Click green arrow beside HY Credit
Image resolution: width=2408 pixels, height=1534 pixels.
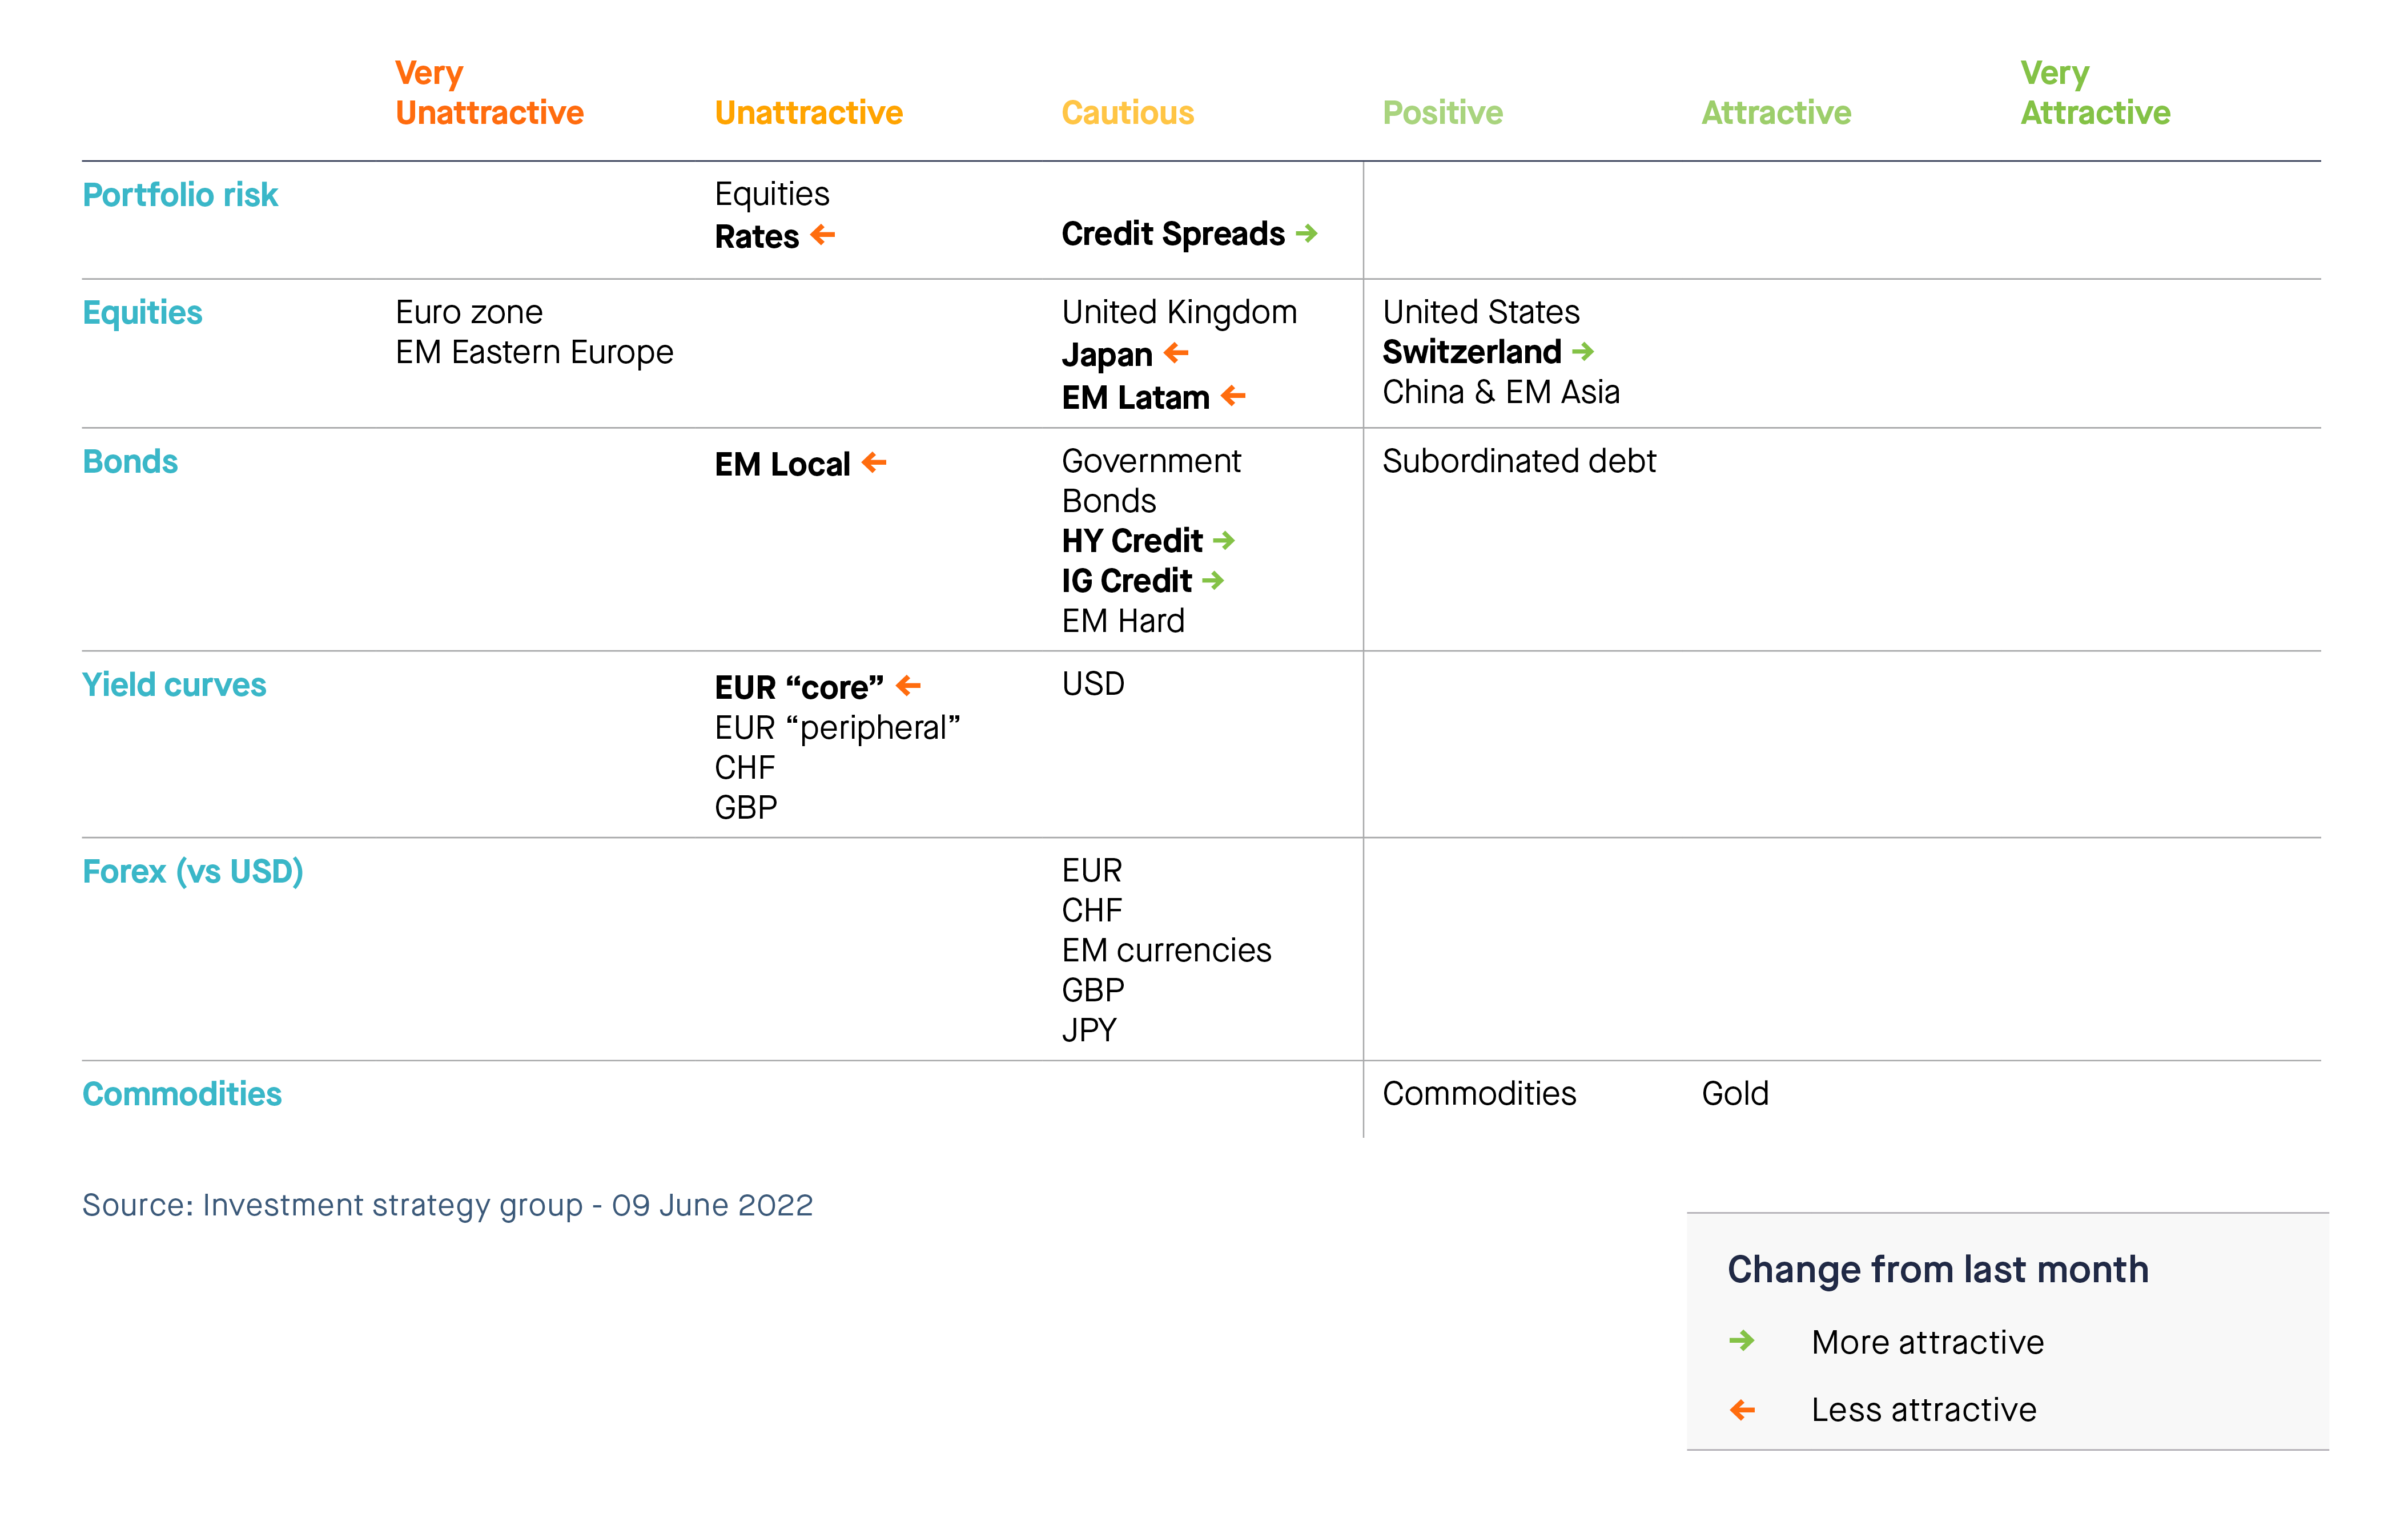tap(1224, 540)
